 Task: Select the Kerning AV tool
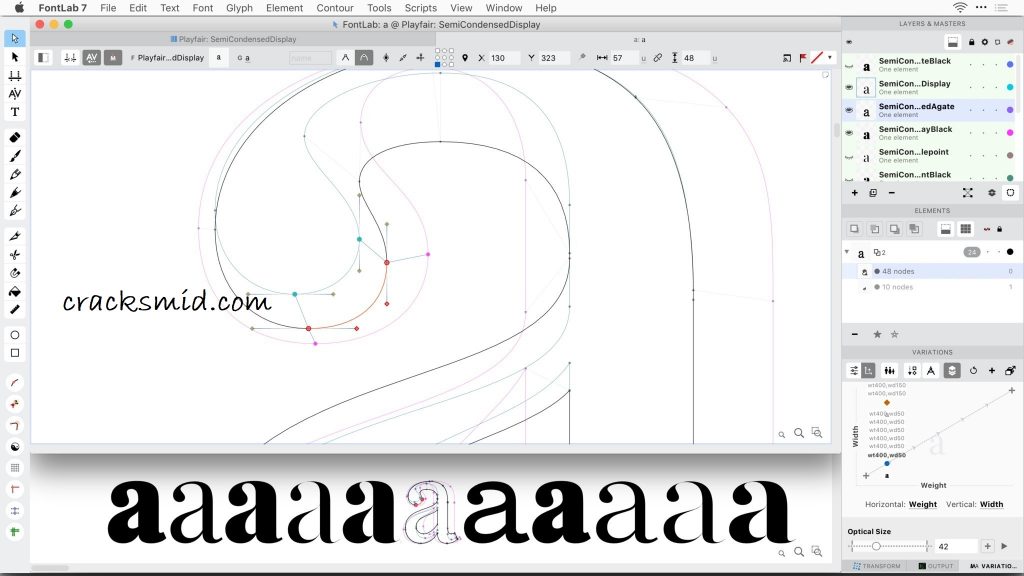pos(15,94)
